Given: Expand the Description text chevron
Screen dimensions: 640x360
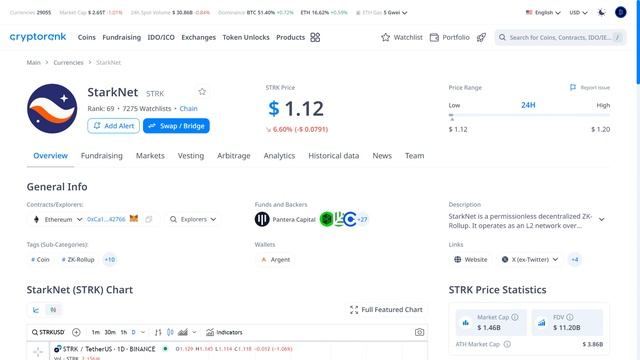Looking at the screenshot, I should (x=602, y=219).
